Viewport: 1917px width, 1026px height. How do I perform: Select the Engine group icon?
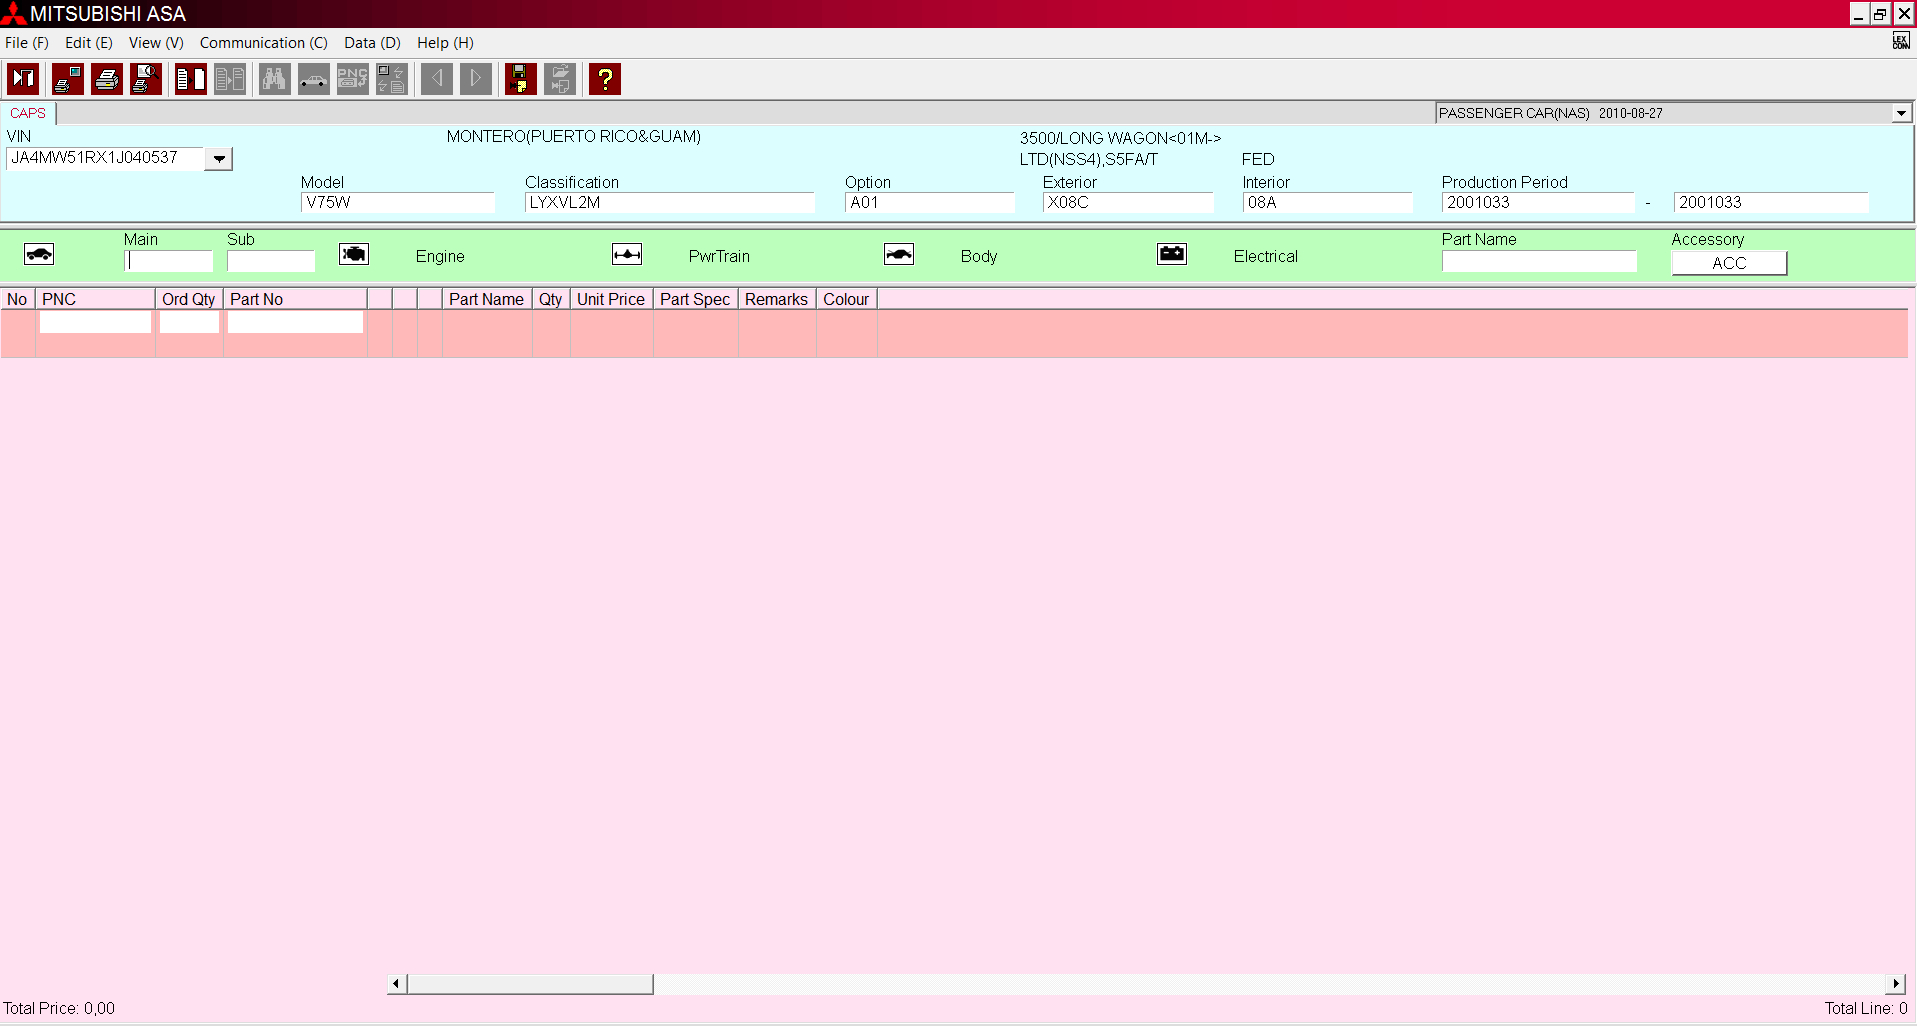354,255
